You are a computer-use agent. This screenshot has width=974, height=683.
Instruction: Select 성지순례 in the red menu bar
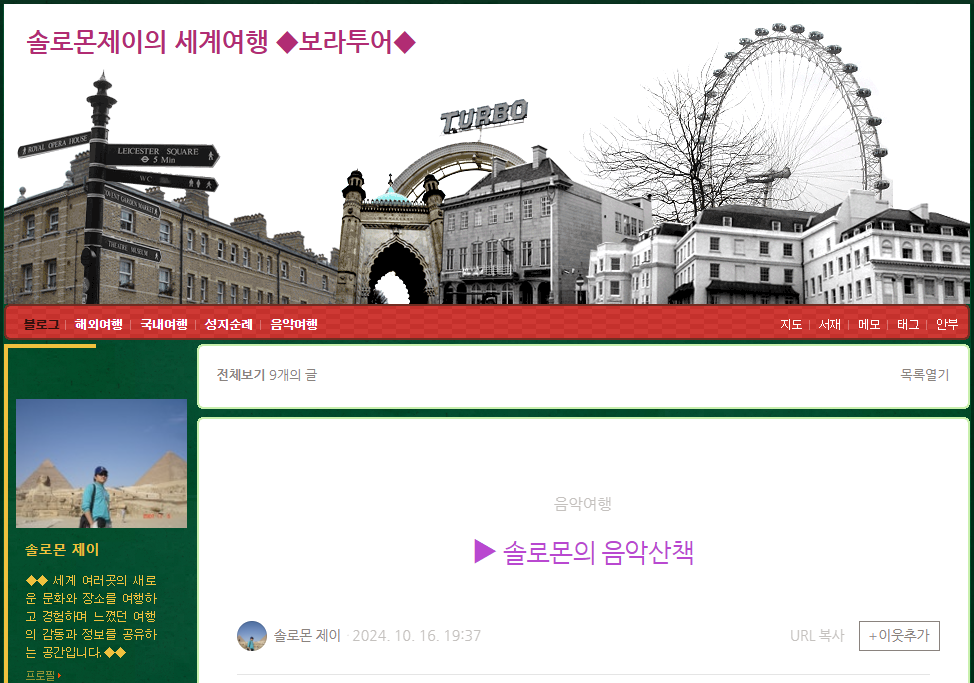pyautogui.click(x=228, y=325)
